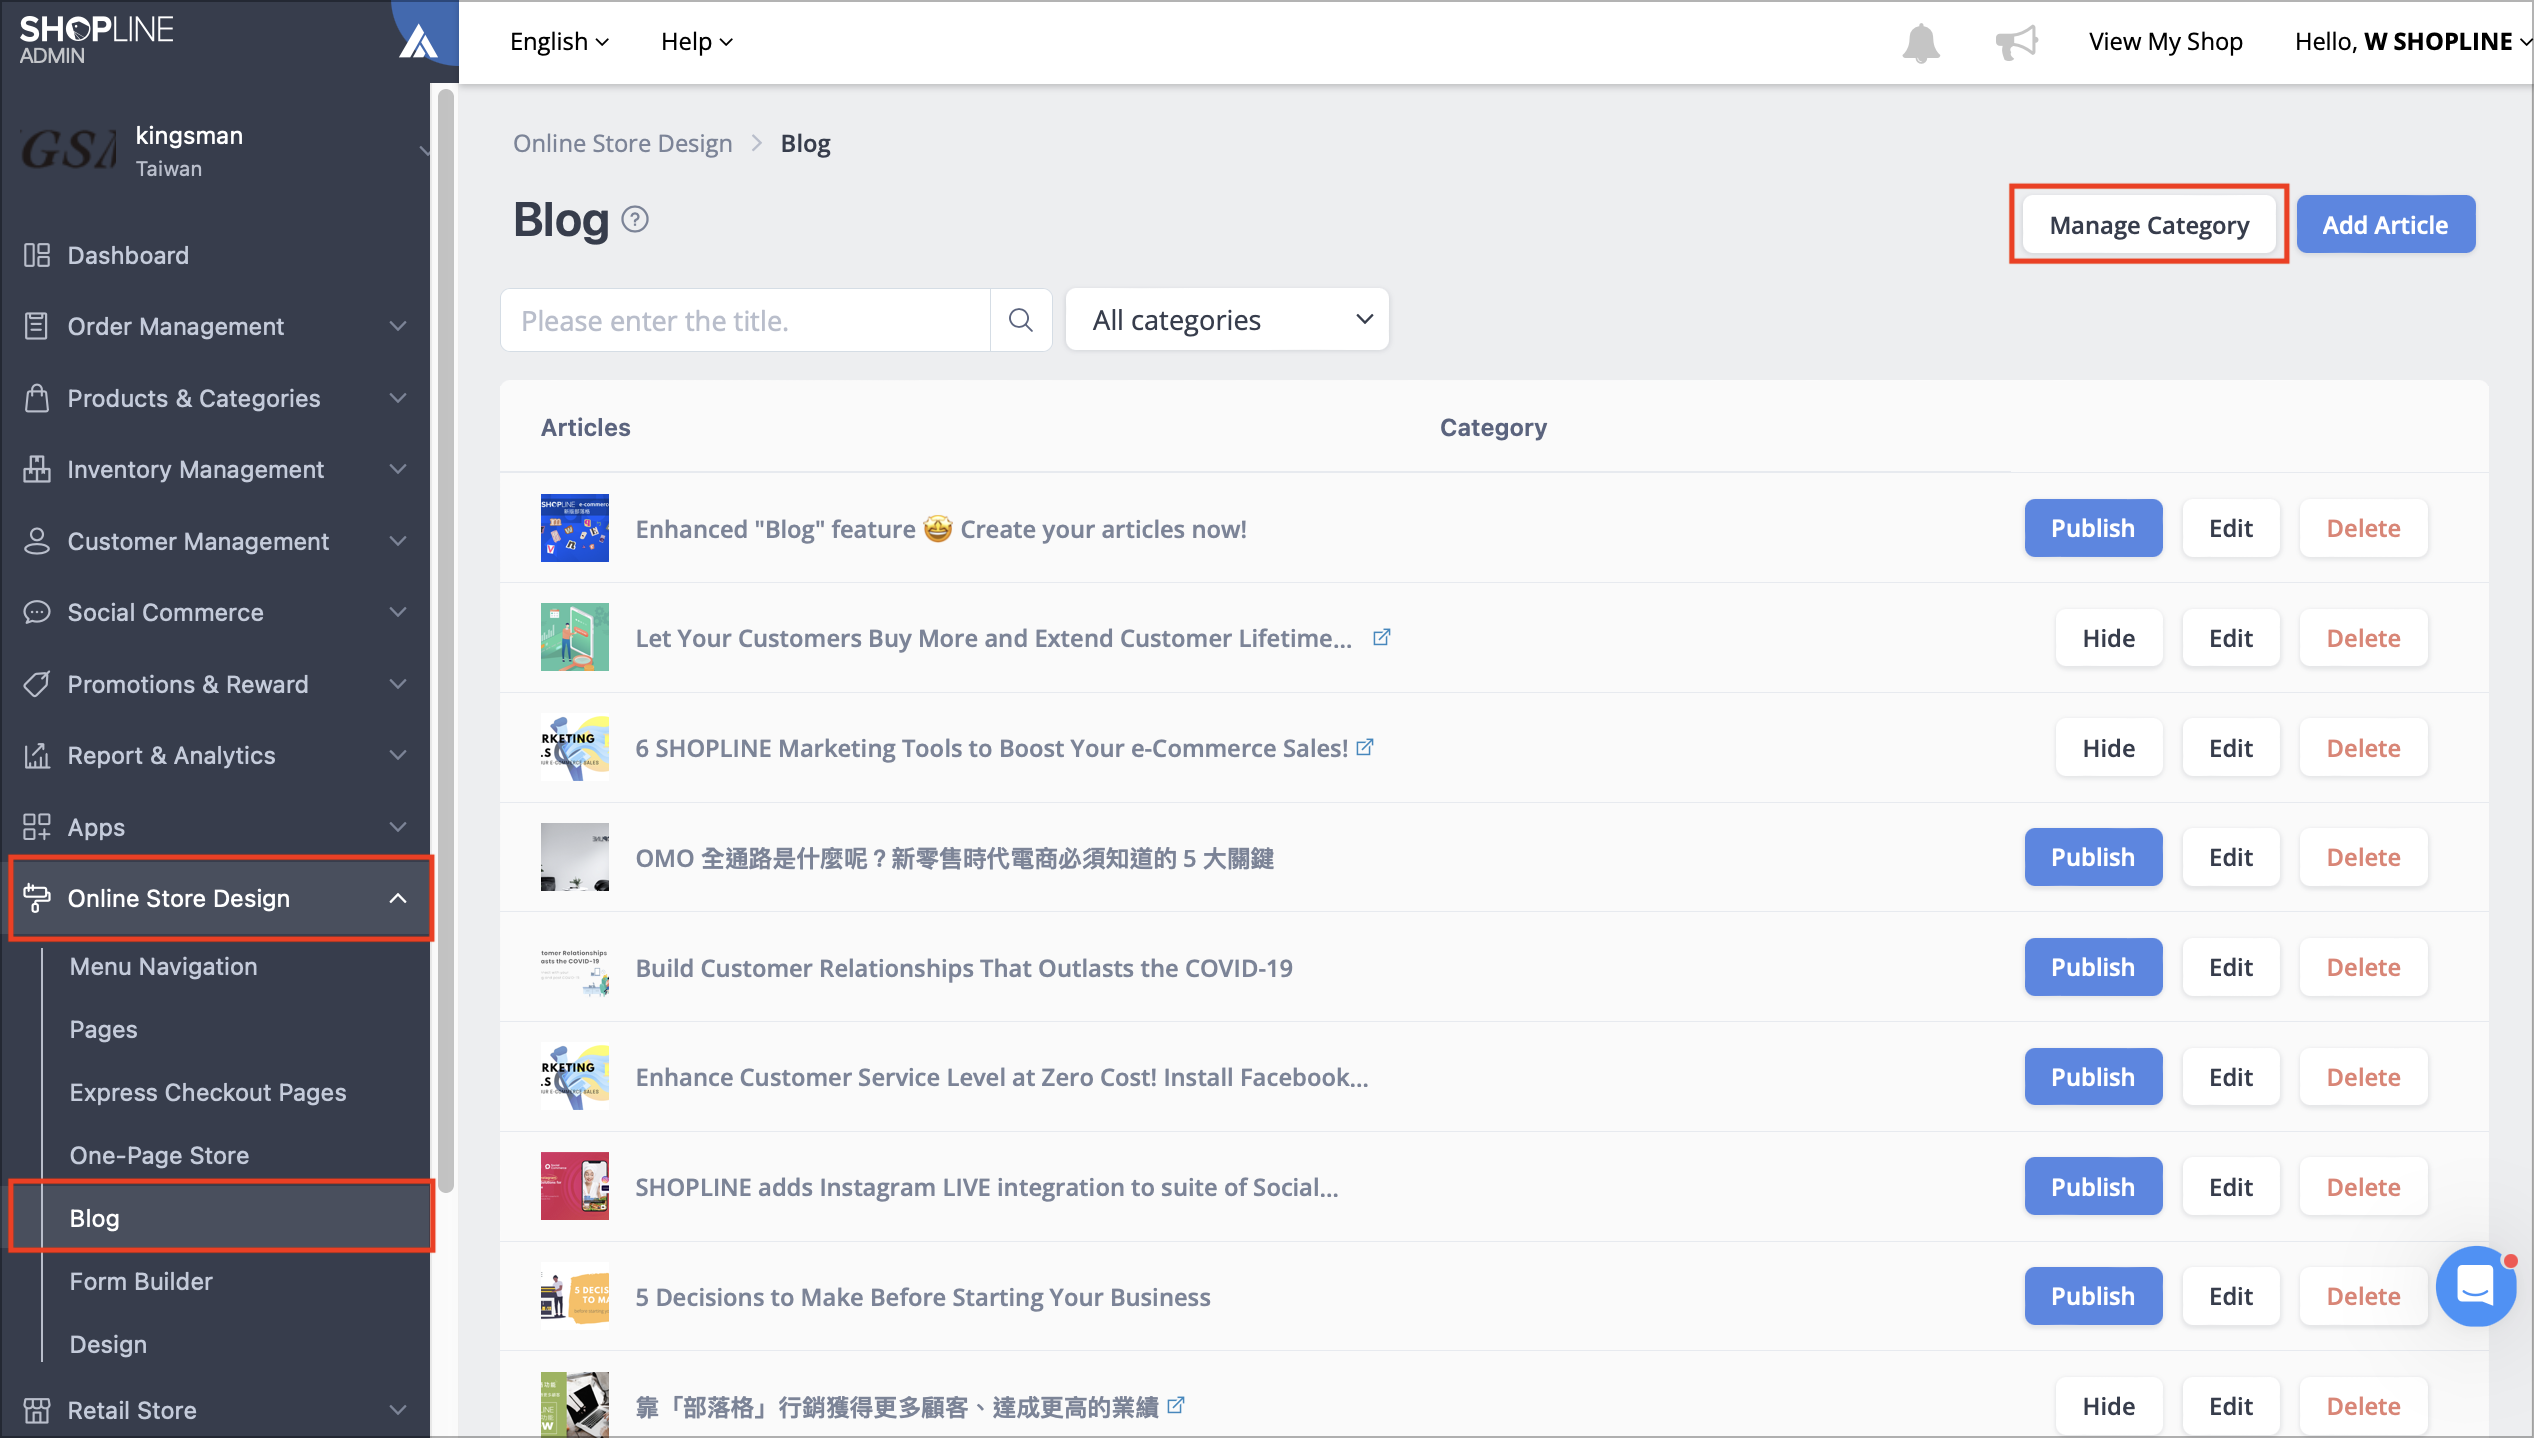Edit the Enhance Customer Service Level article
The image size is (2534, 1438).
click(2231, 1077)
